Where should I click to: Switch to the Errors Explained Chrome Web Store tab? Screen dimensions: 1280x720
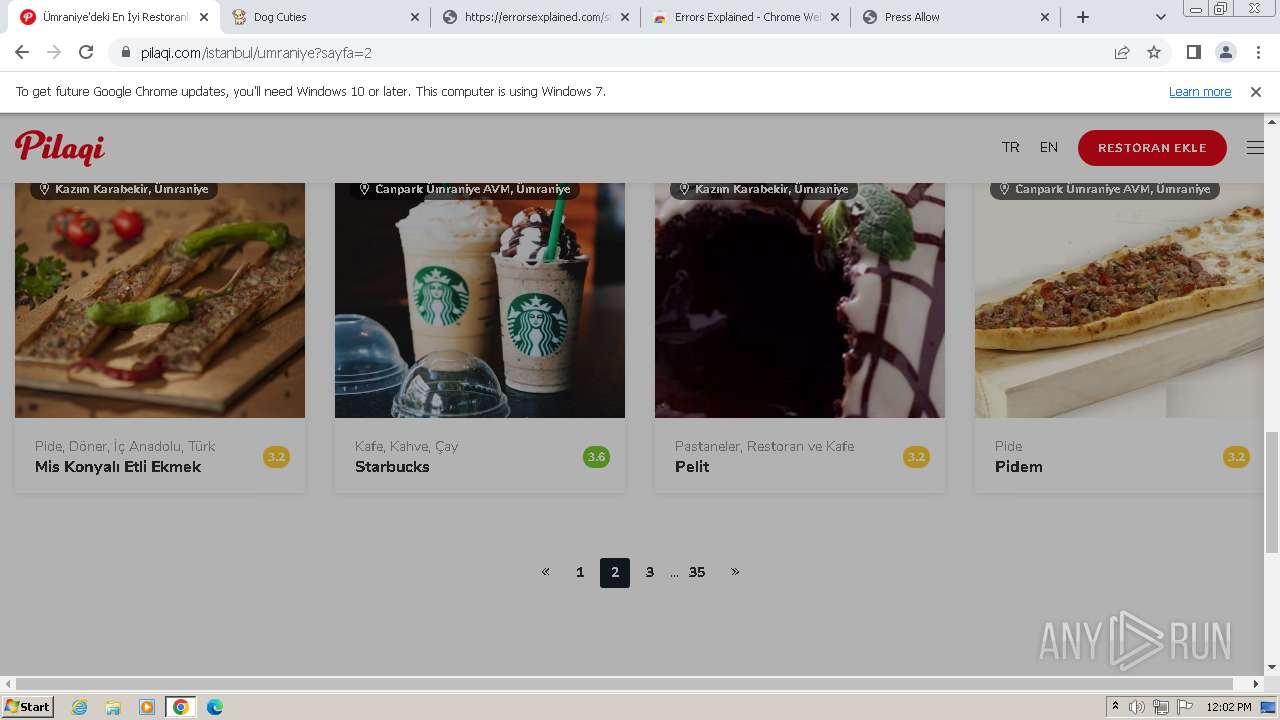[745, 17]
